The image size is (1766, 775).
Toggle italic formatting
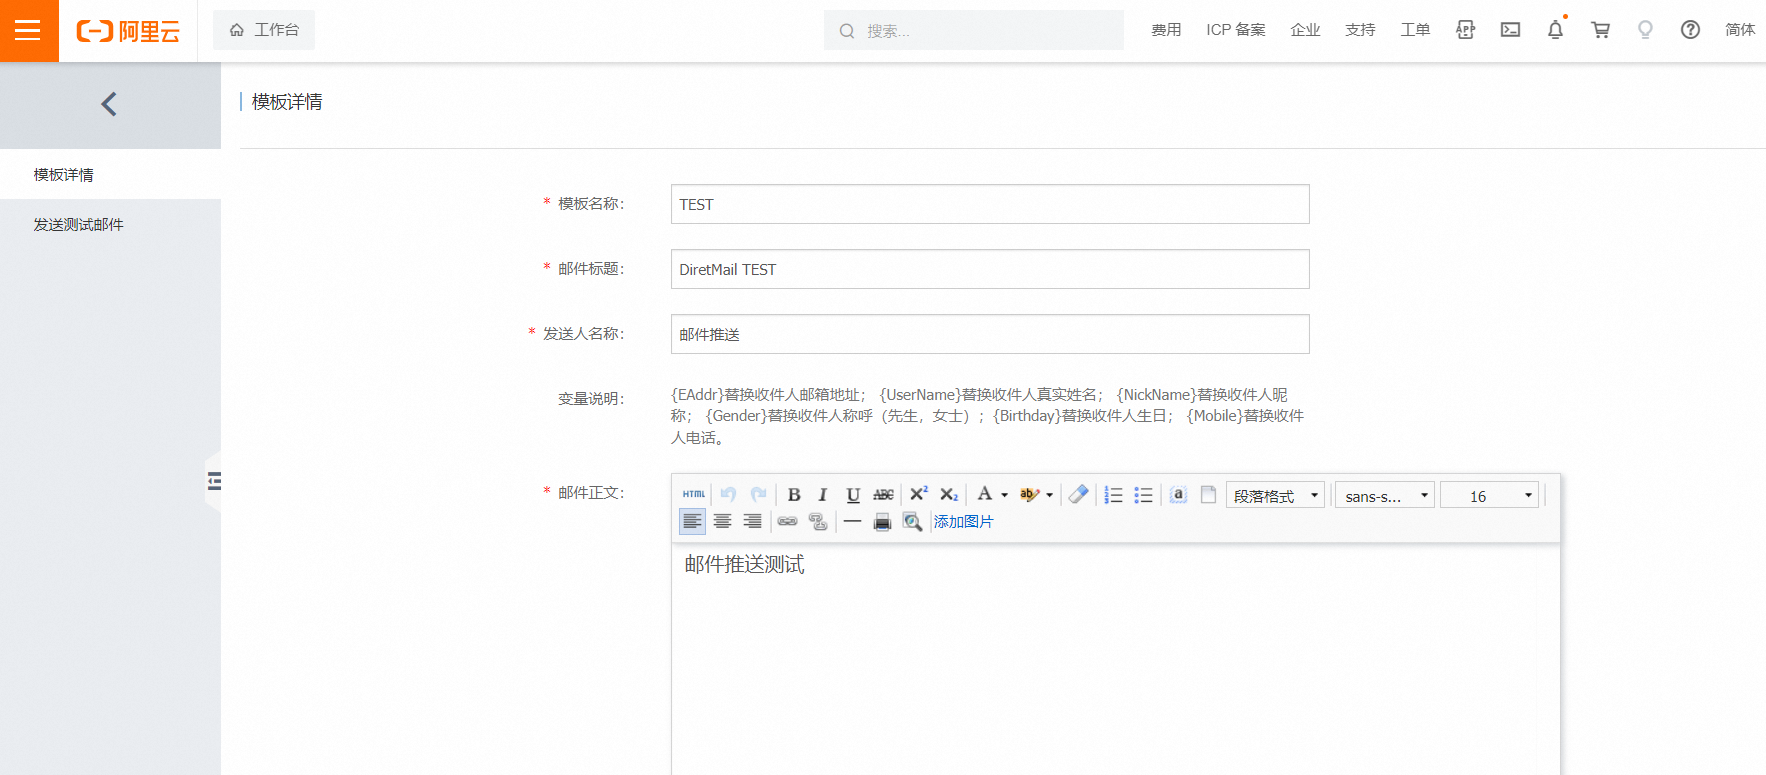823,494
